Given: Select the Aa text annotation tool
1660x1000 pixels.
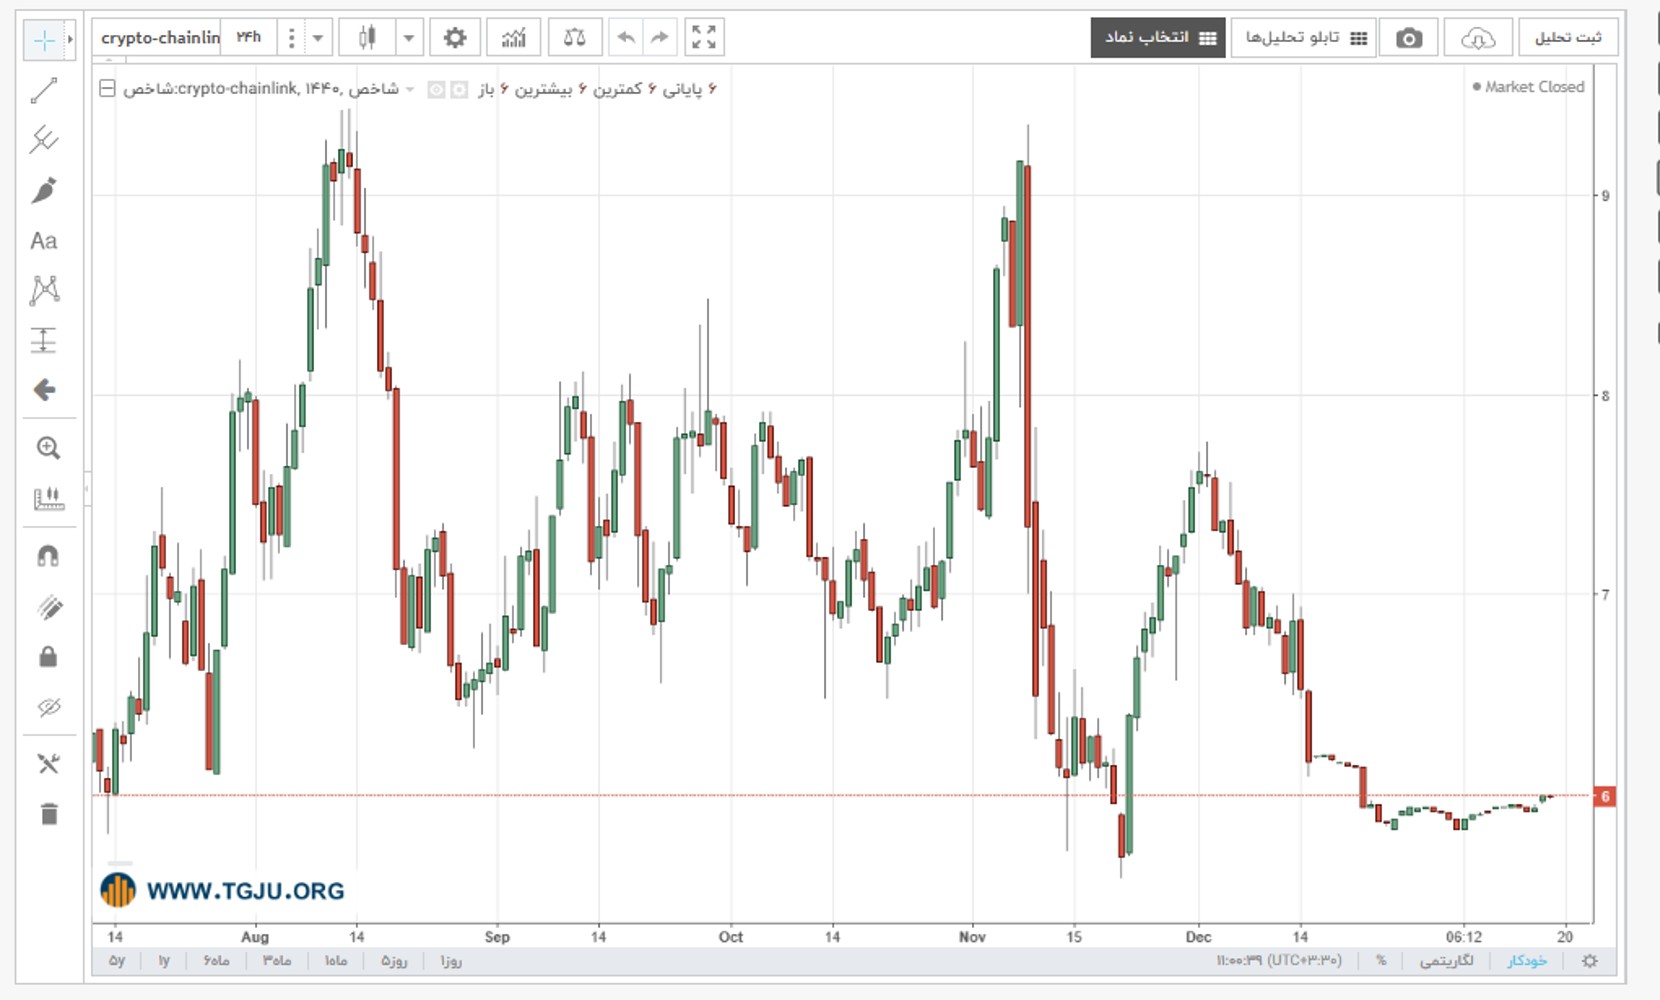Looking at the screenshot, I should pos(44,241).
